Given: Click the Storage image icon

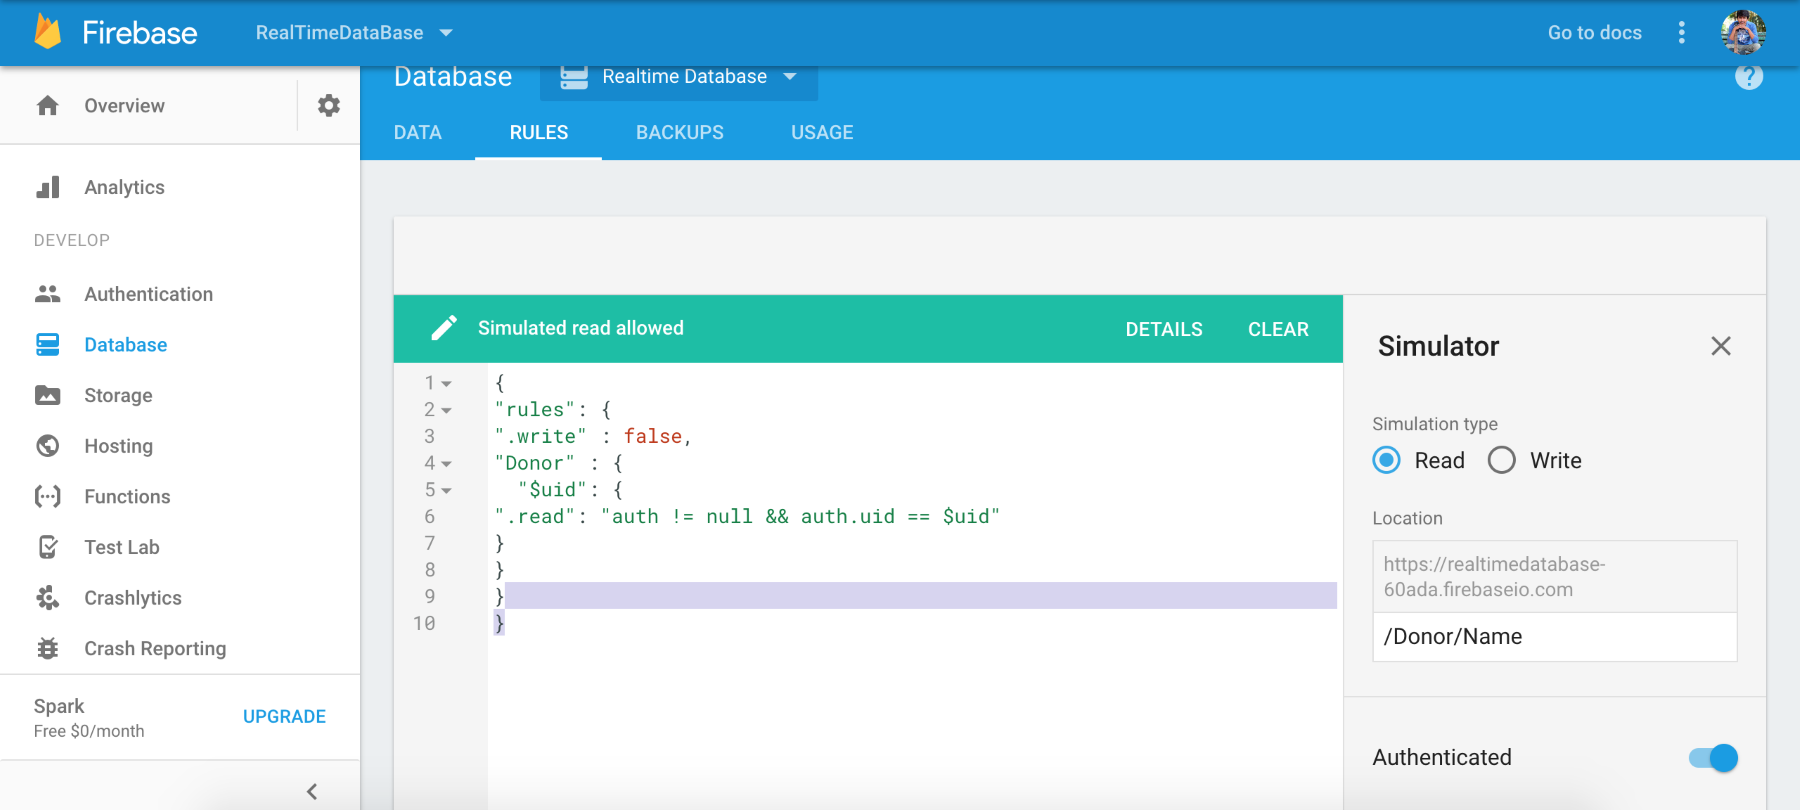Looking at the screenshot, I should click(x=48, y=395).
